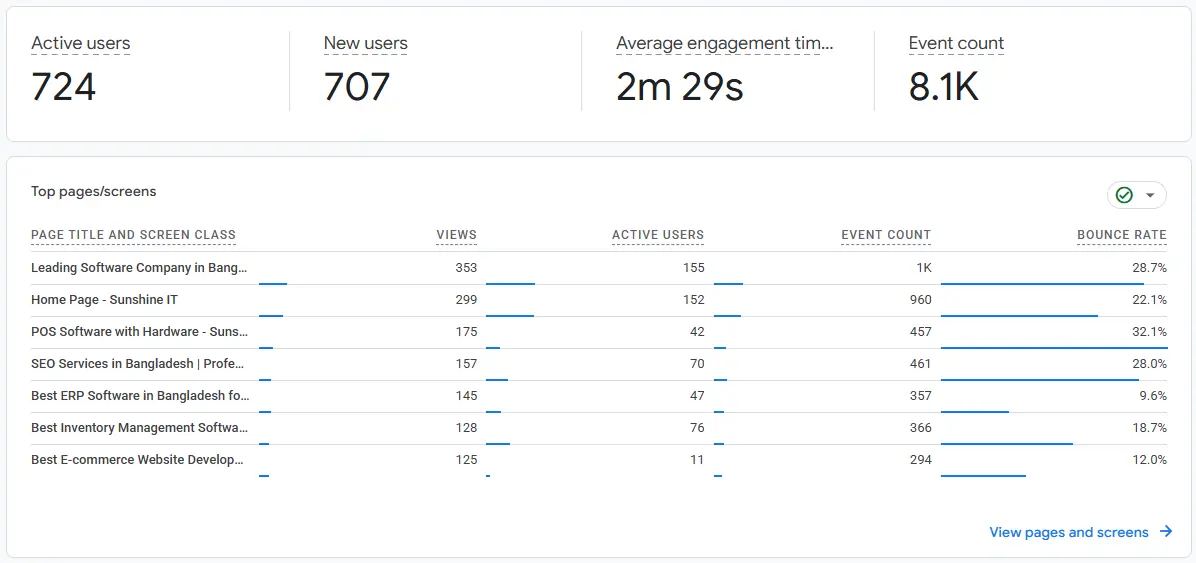Click the Active users column header in table
Image resolution: width=1196 pixels, height=563 pixels.
(658, 235)
